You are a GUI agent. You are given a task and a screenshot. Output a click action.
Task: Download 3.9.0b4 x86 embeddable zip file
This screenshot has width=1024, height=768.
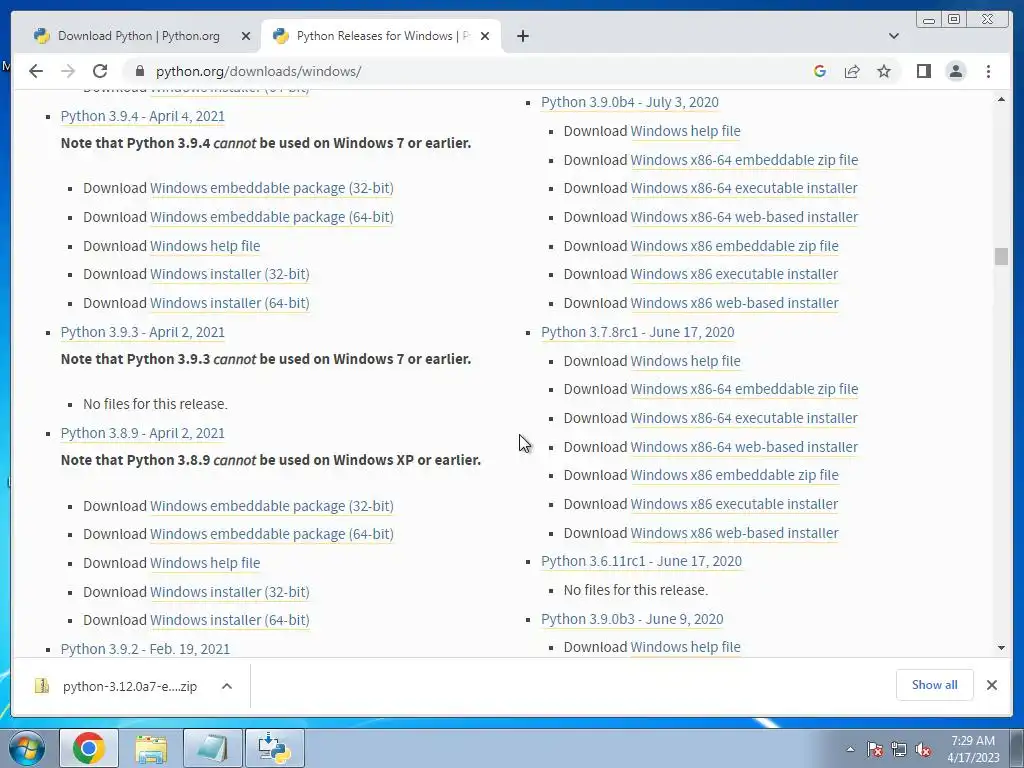pyautogui.click(x=734, y=246)
